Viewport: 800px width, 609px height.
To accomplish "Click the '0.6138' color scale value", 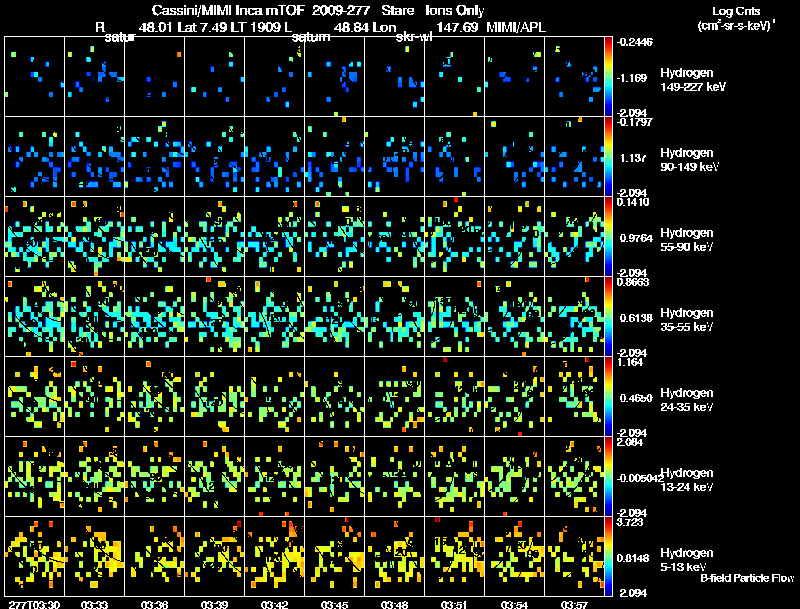I will (x=636, y=318).
